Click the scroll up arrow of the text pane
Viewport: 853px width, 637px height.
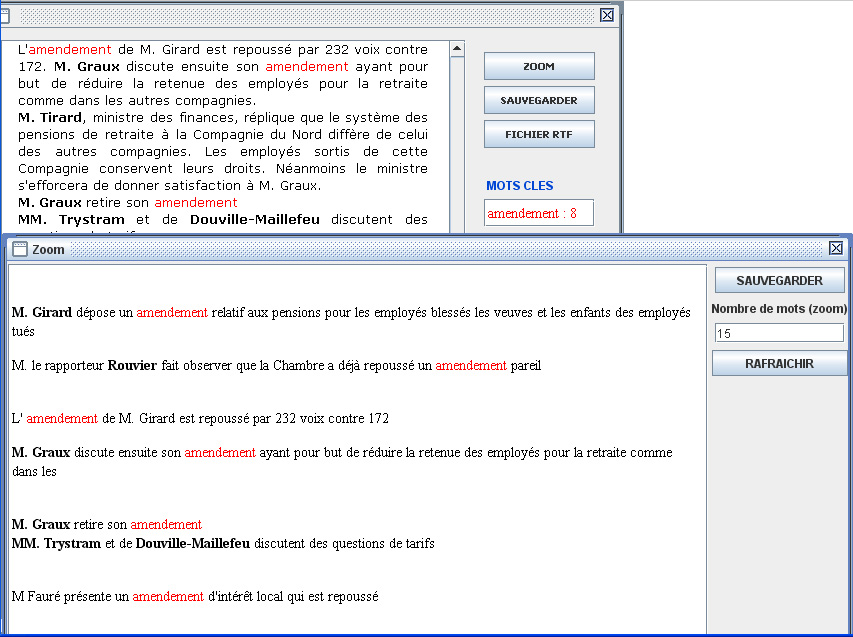[x=457, y=48]
